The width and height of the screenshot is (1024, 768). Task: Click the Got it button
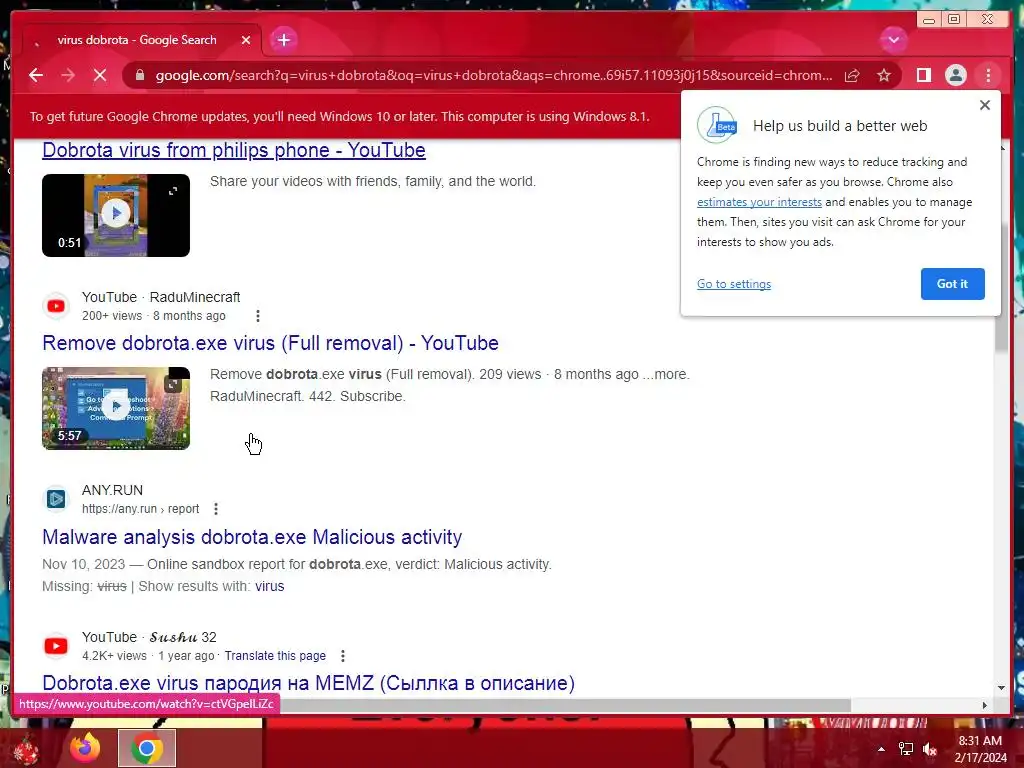tap(952, 284)
